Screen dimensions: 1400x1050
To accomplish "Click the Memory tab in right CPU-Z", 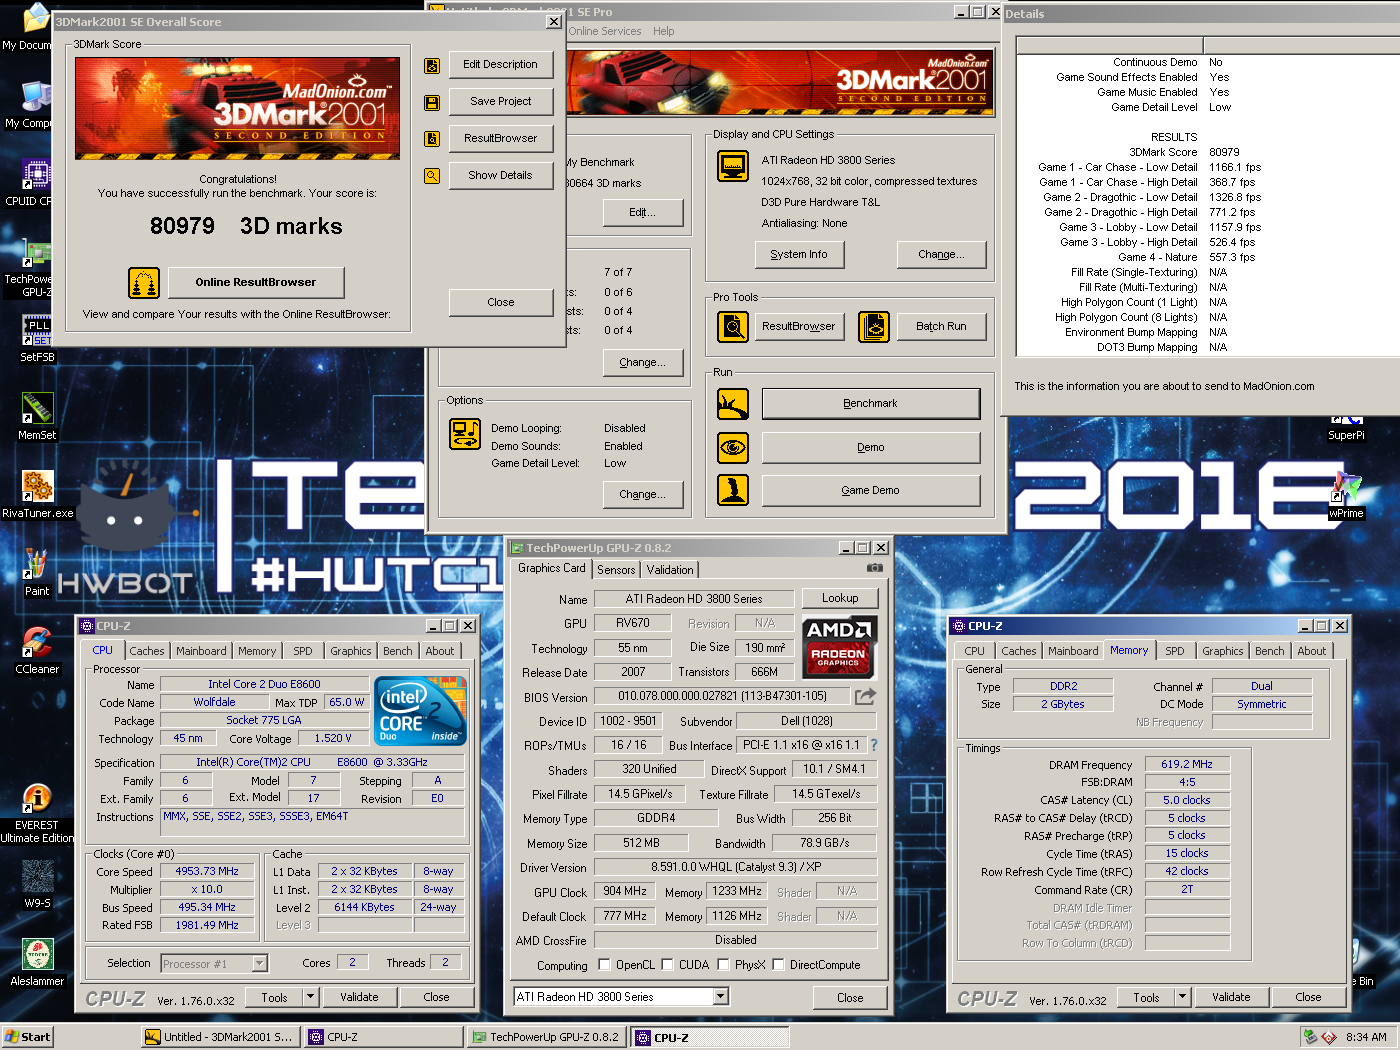I will pos(1129,650).
